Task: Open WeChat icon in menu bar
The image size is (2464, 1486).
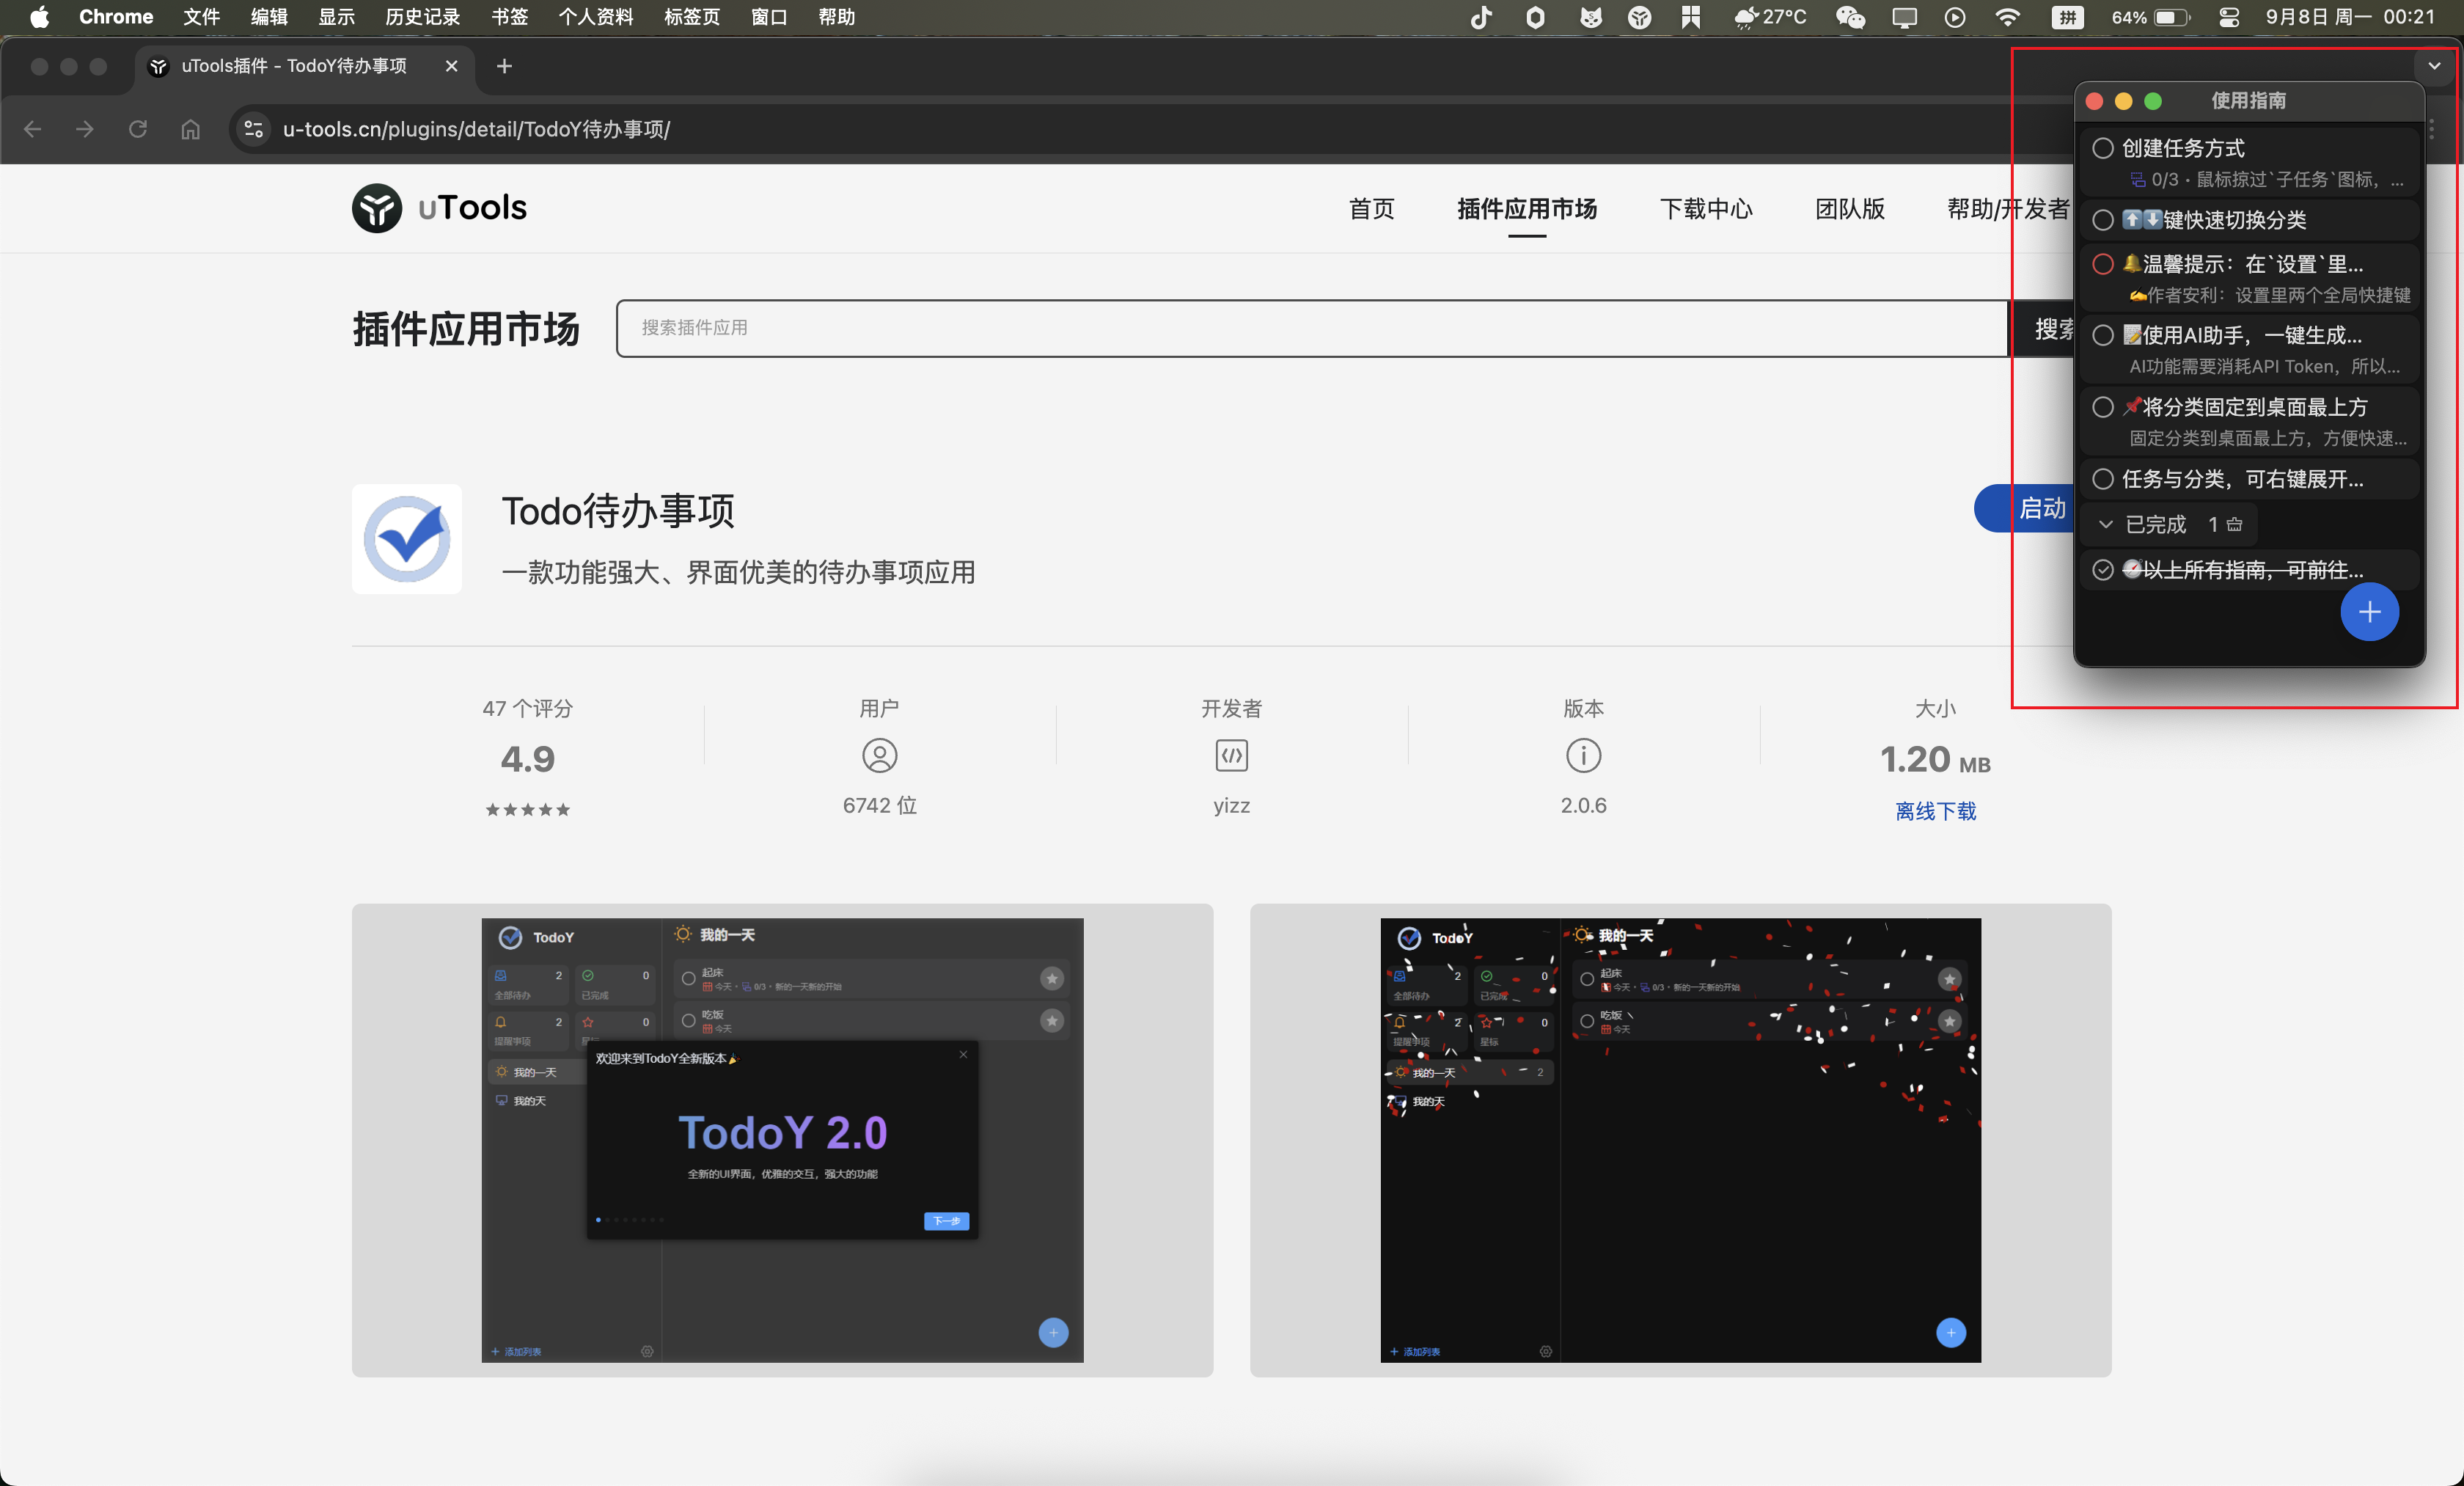Action: (x=1850, y=17)
